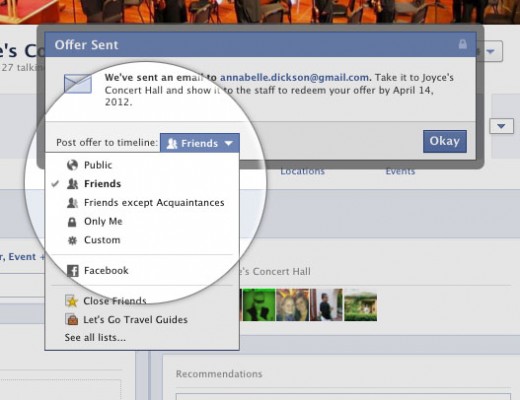Click the gear icon beside Custom
Screen dimensions: 520x400
[72, 240]
